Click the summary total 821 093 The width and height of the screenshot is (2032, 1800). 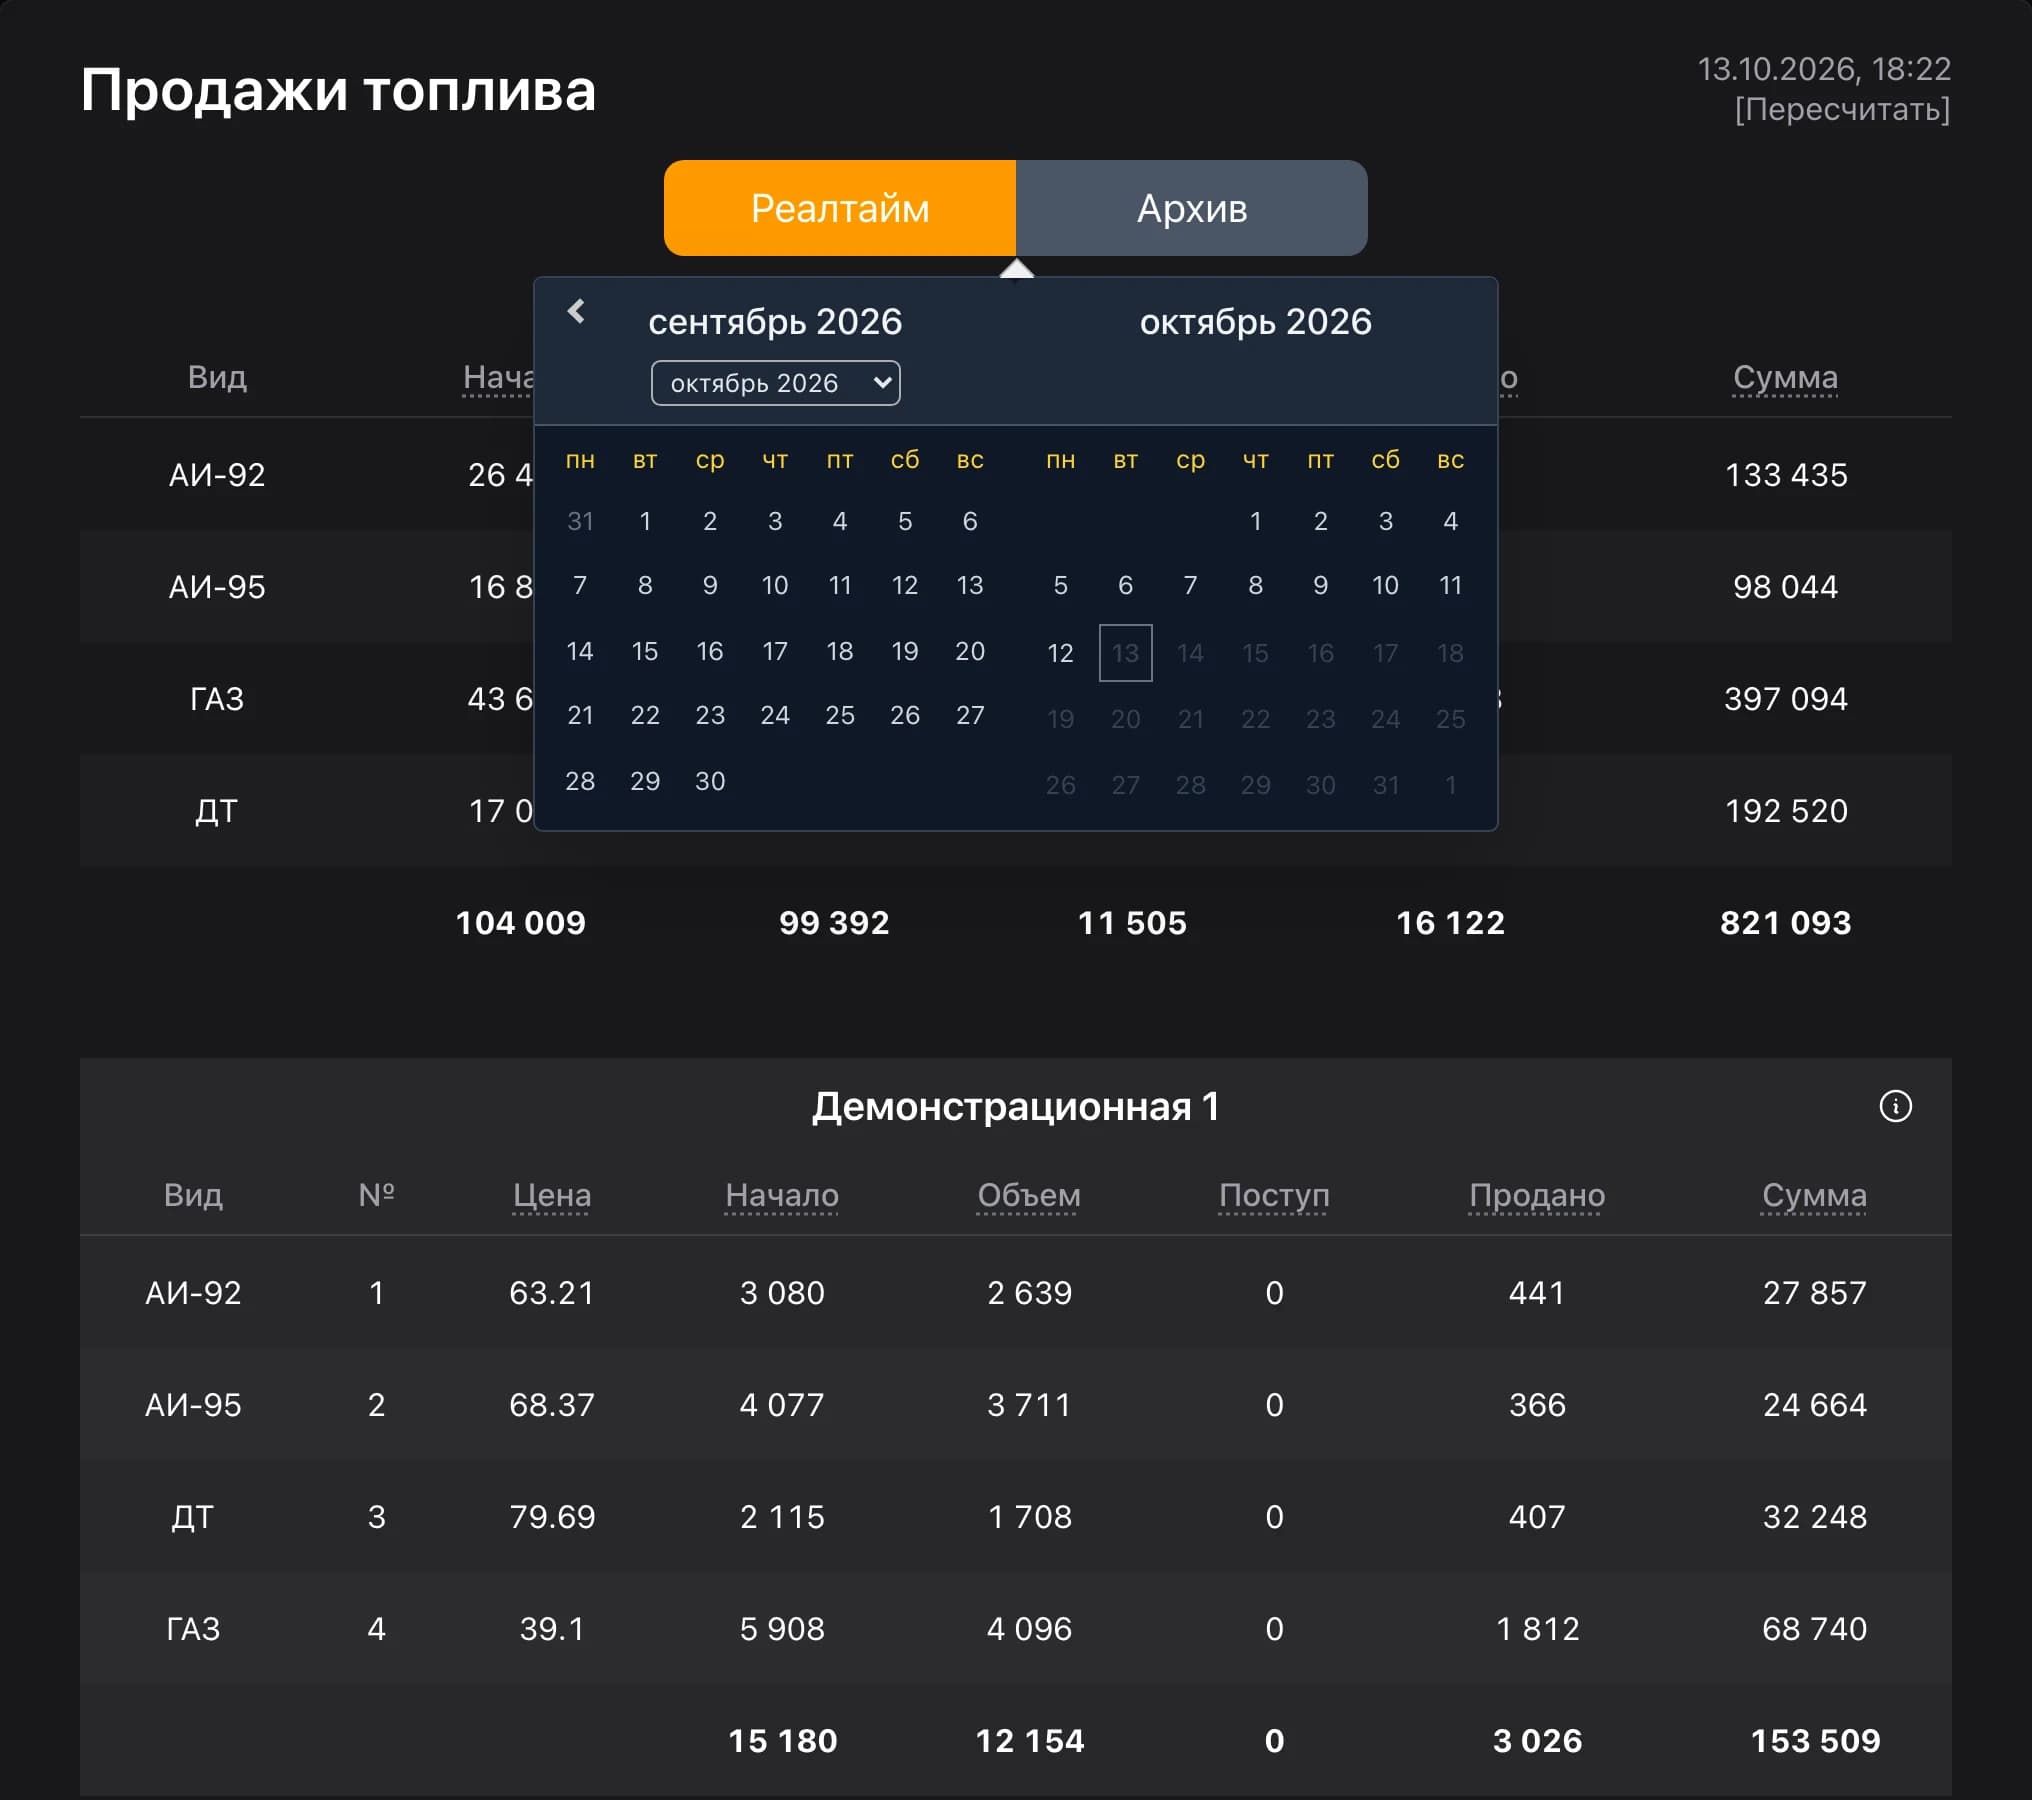coord(1785,922)
